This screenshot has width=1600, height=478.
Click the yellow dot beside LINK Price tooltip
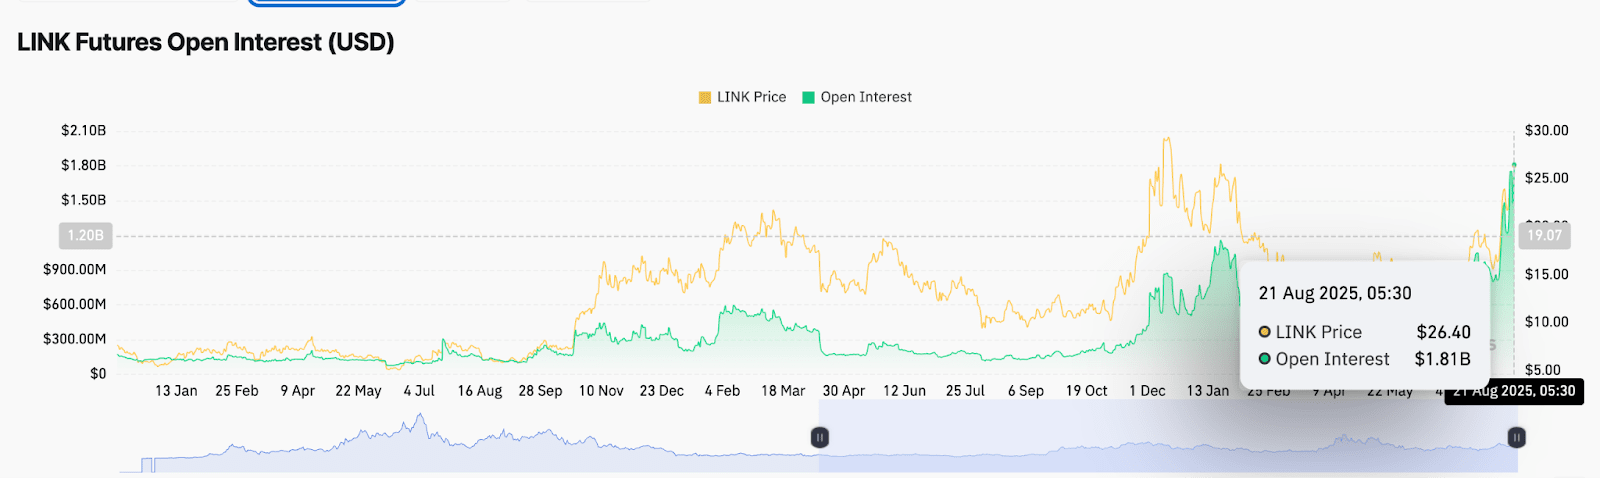(x=1265, y=332)
